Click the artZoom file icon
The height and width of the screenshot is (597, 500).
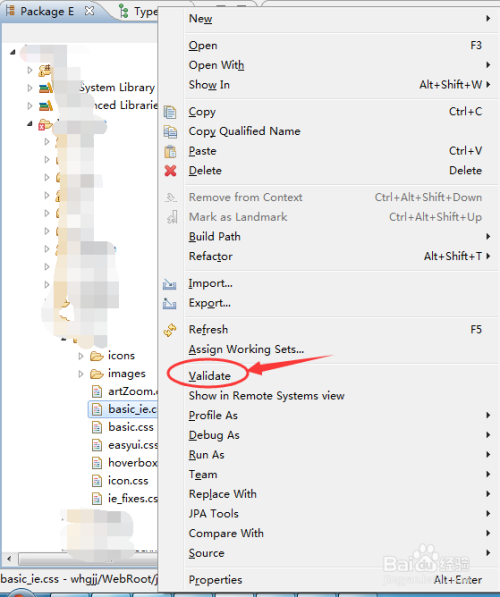tap(97, 391)
